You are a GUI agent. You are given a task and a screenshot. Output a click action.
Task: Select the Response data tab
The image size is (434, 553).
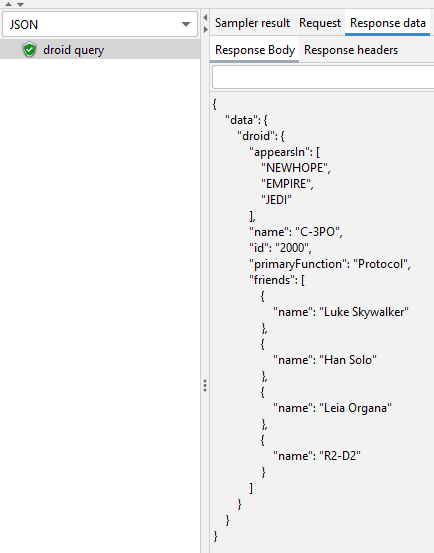coord(387,23)
